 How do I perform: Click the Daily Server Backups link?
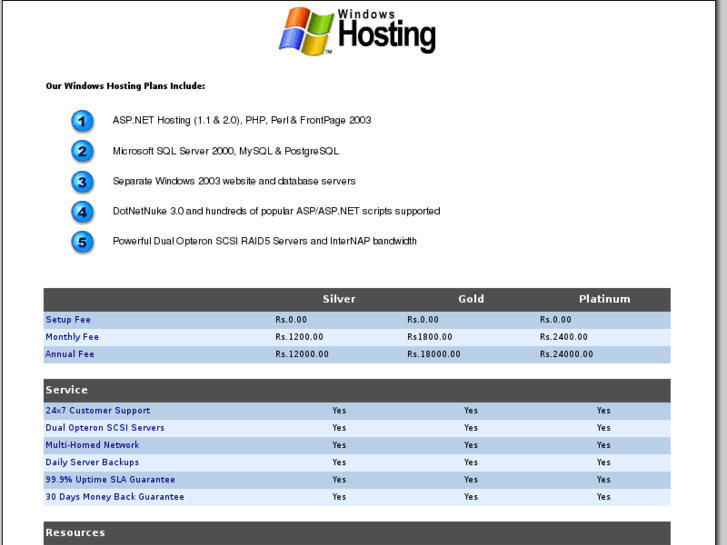[92, 462]
